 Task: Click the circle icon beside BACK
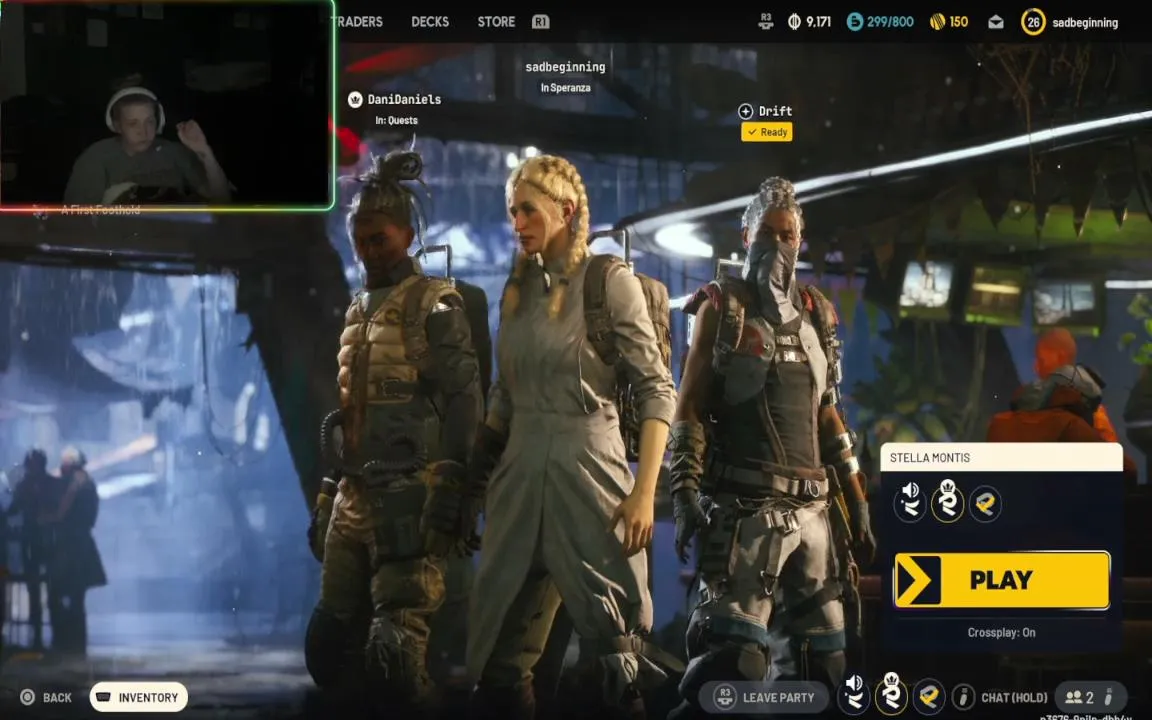[x=27, y=697]
